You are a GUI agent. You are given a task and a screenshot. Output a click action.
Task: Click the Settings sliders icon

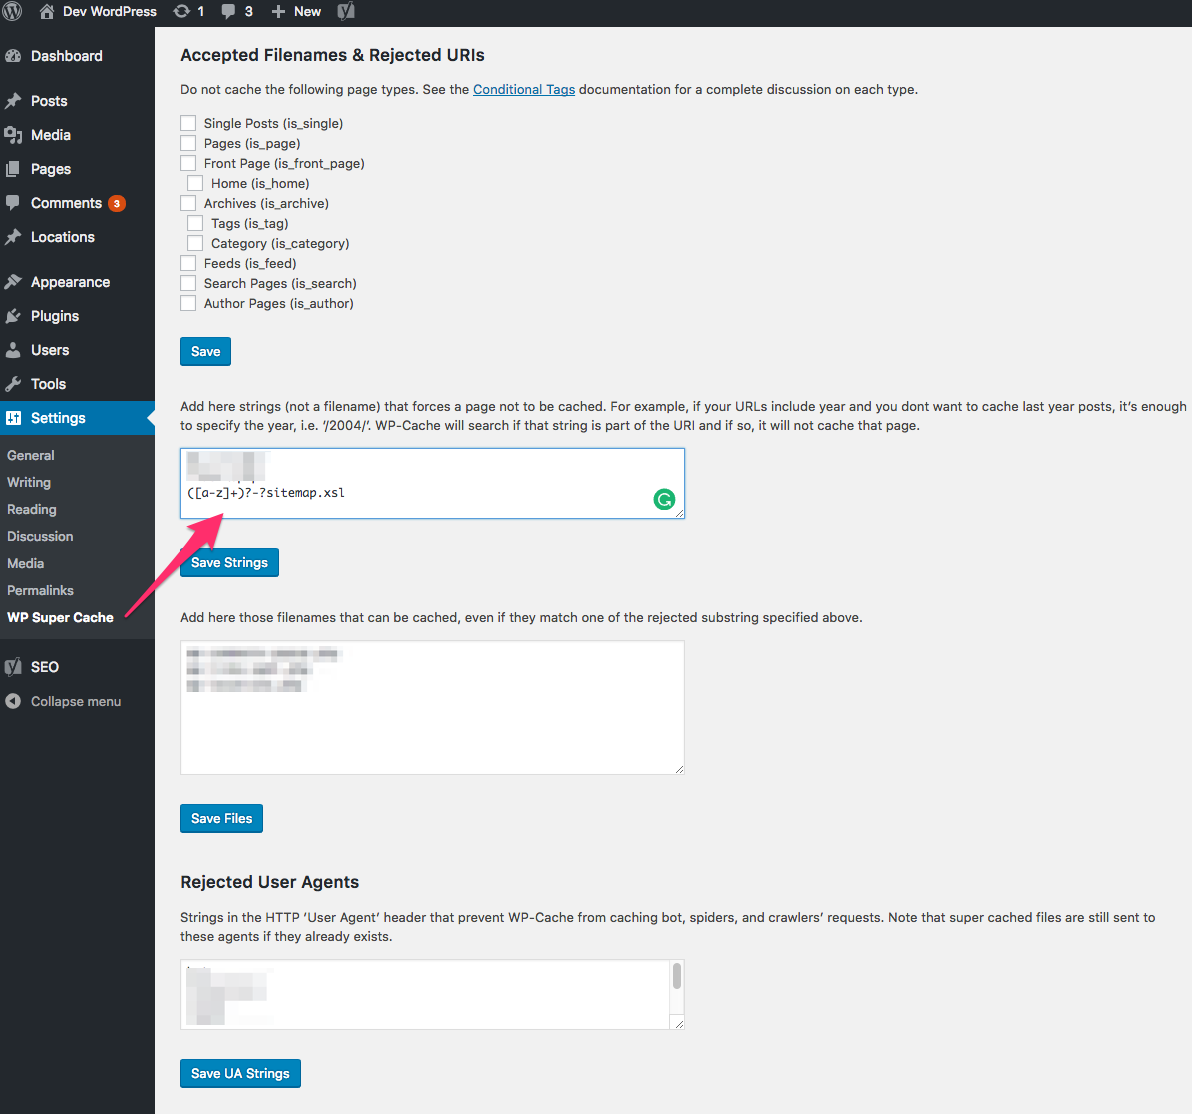pos(13,418)
